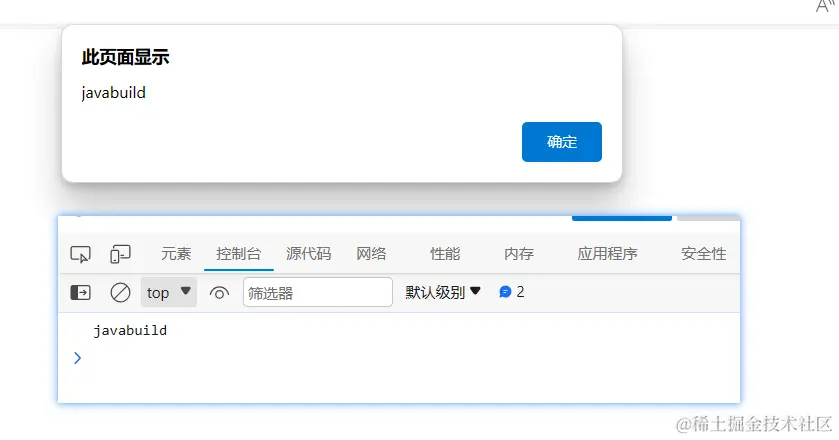Expand the 默认级别 log level dropdown
Screen dimensions: 839x440
[x=443, y=292]
